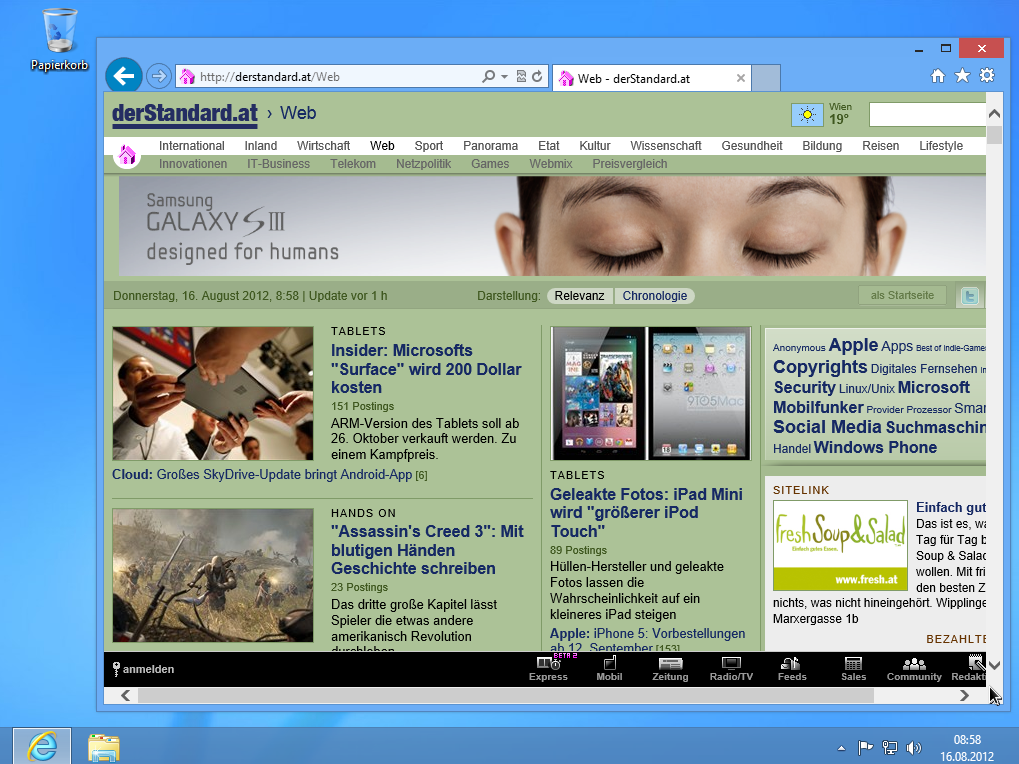Open the address bar dropdown arrow
This screenshot has height=764, width=1019.
click(504, 77)
